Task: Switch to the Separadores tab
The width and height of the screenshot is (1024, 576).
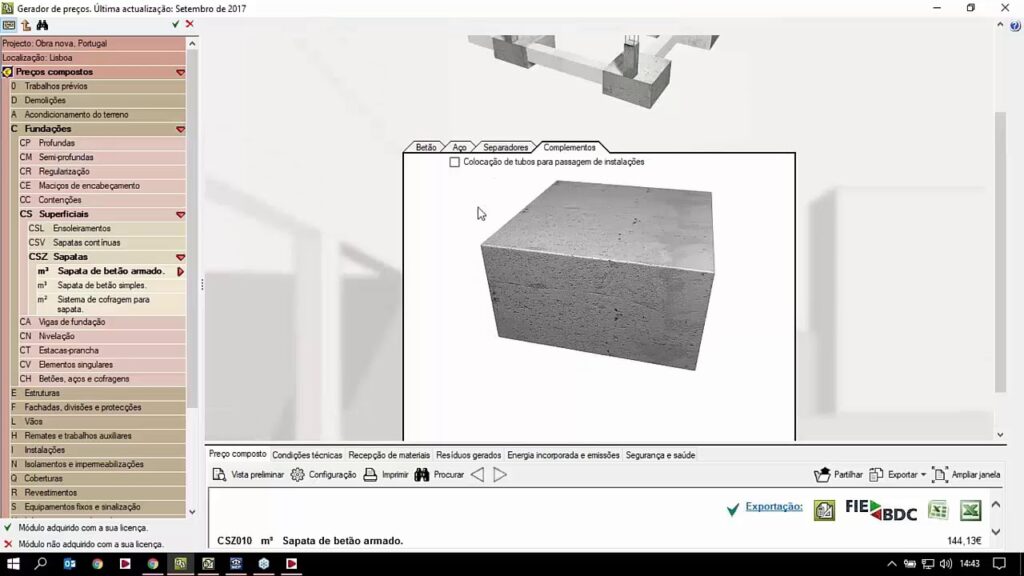Action: pos(505,148)
